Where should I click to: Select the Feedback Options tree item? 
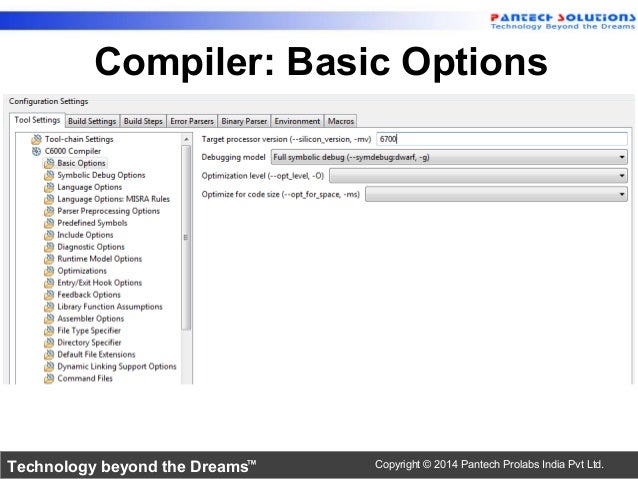89,295
